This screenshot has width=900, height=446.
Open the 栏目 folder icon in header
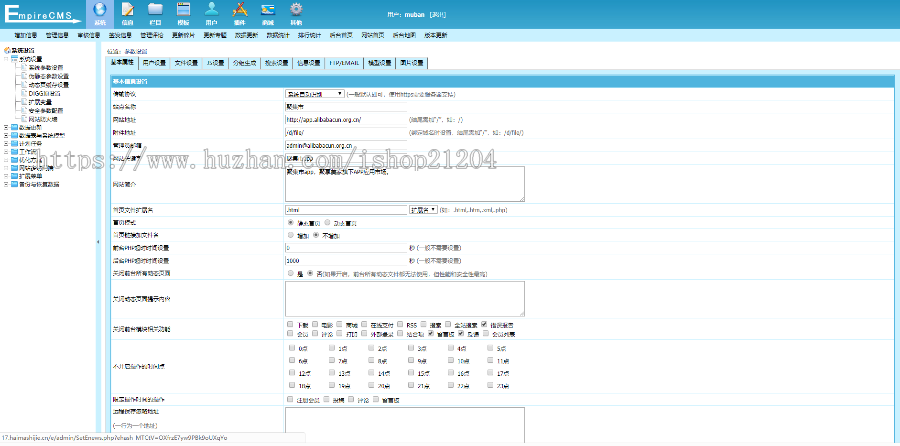tap(155, 12)
